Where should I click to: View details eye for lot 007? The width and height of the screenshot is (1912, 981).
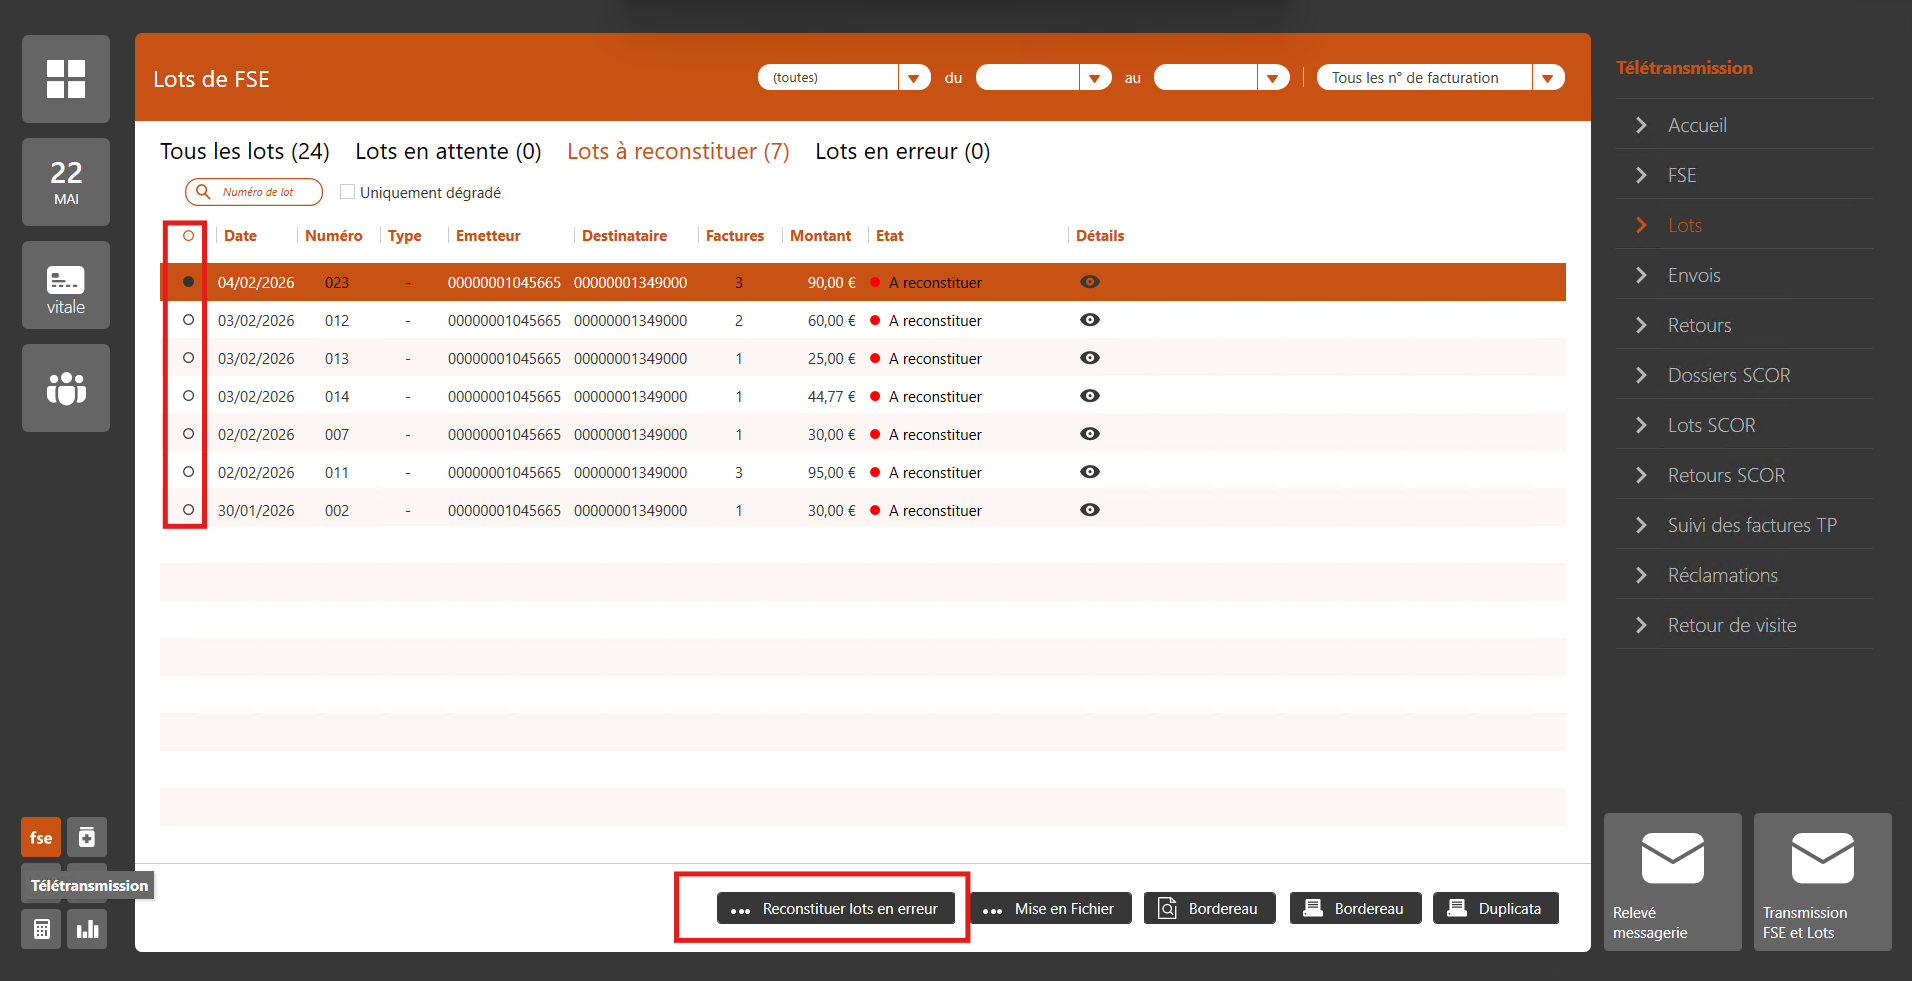click(x=1090, y=434)
